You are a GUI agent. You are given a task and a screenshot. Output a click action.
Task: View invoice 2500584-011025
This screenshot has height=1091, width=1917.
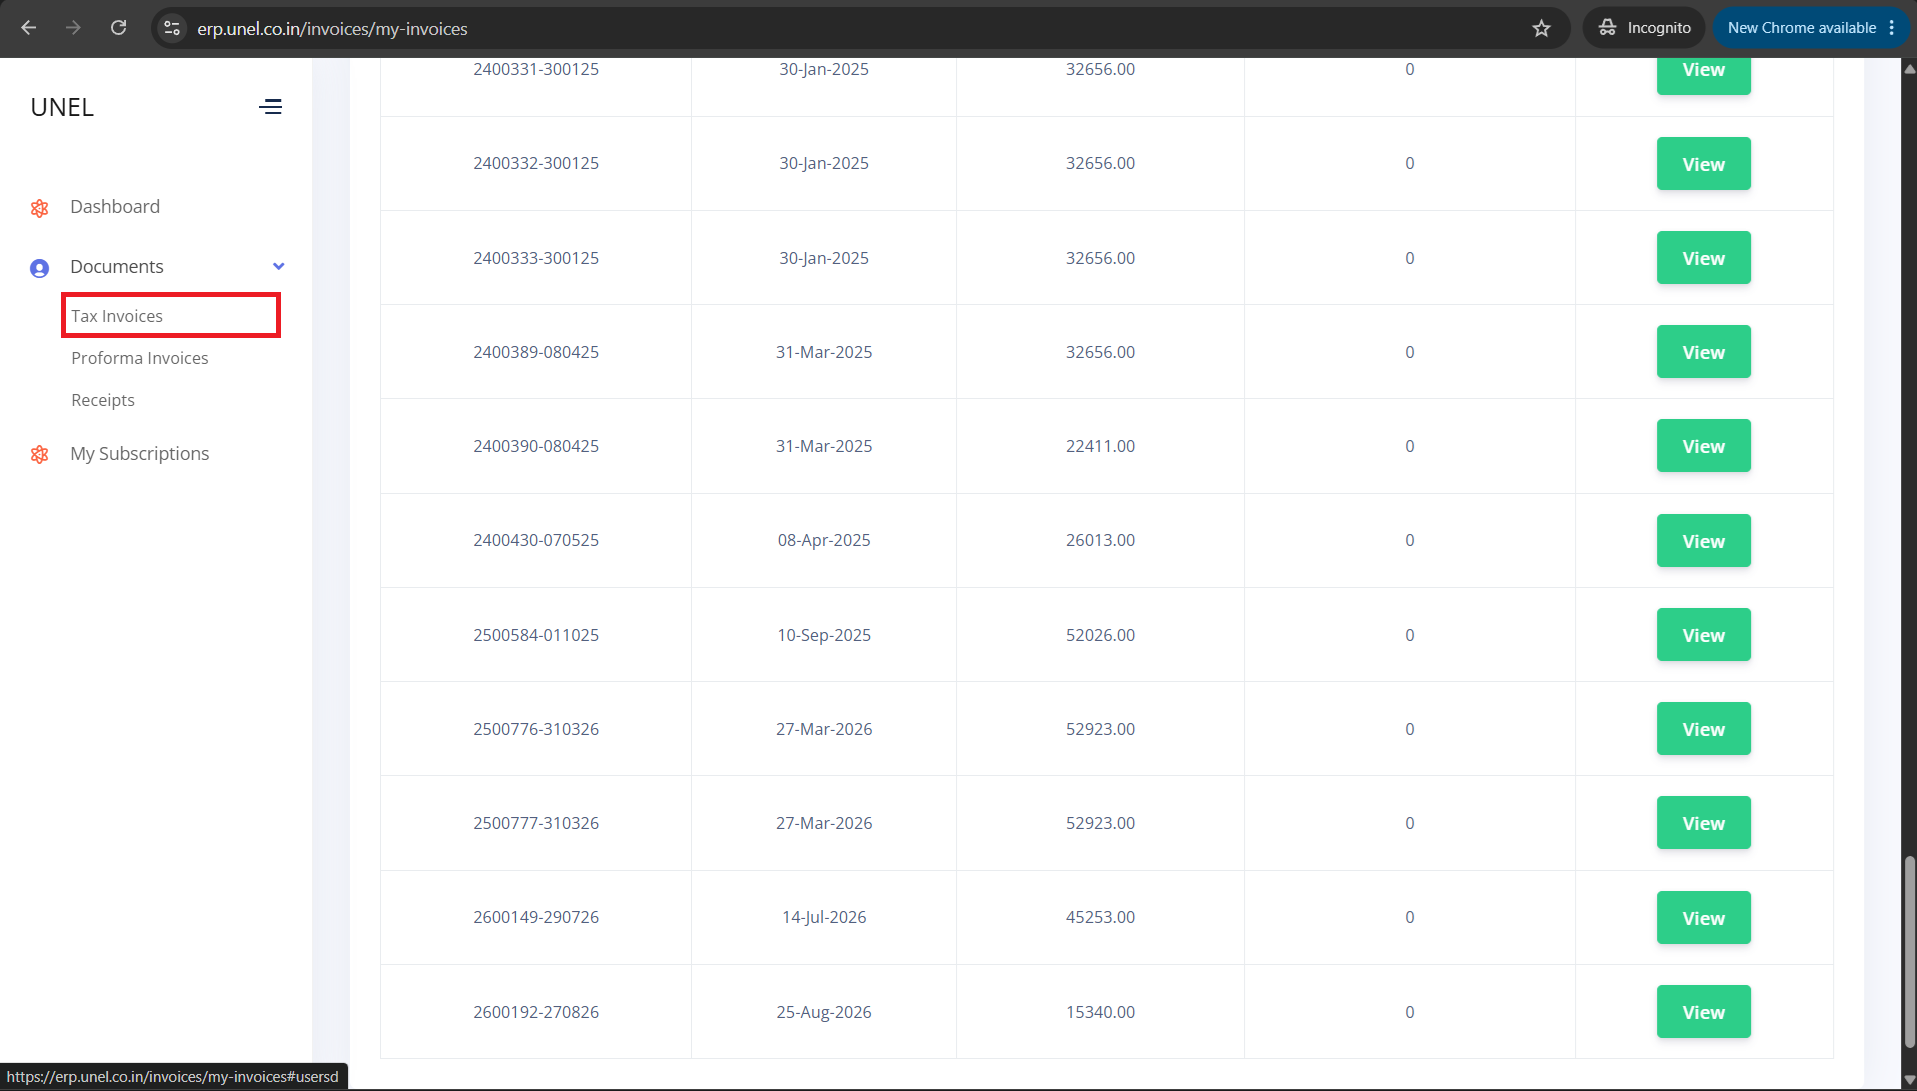(x=1703, y=635)
